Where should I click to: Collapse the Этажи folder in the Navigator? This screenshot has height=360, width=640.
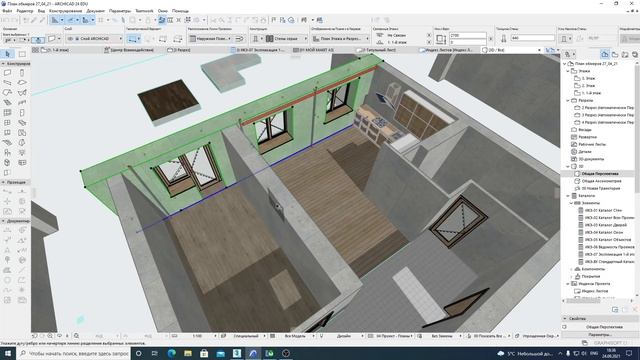[568, 71]
